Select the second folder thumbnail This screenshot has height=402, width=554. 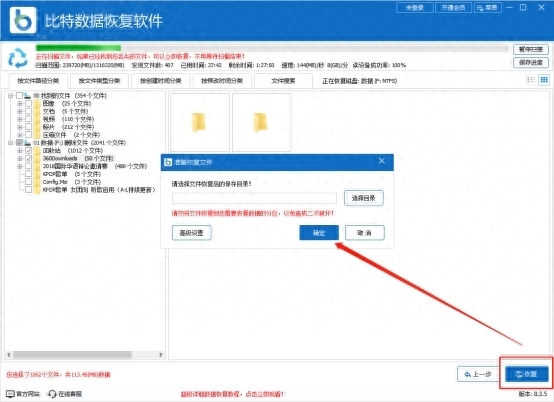coord(261,122)
